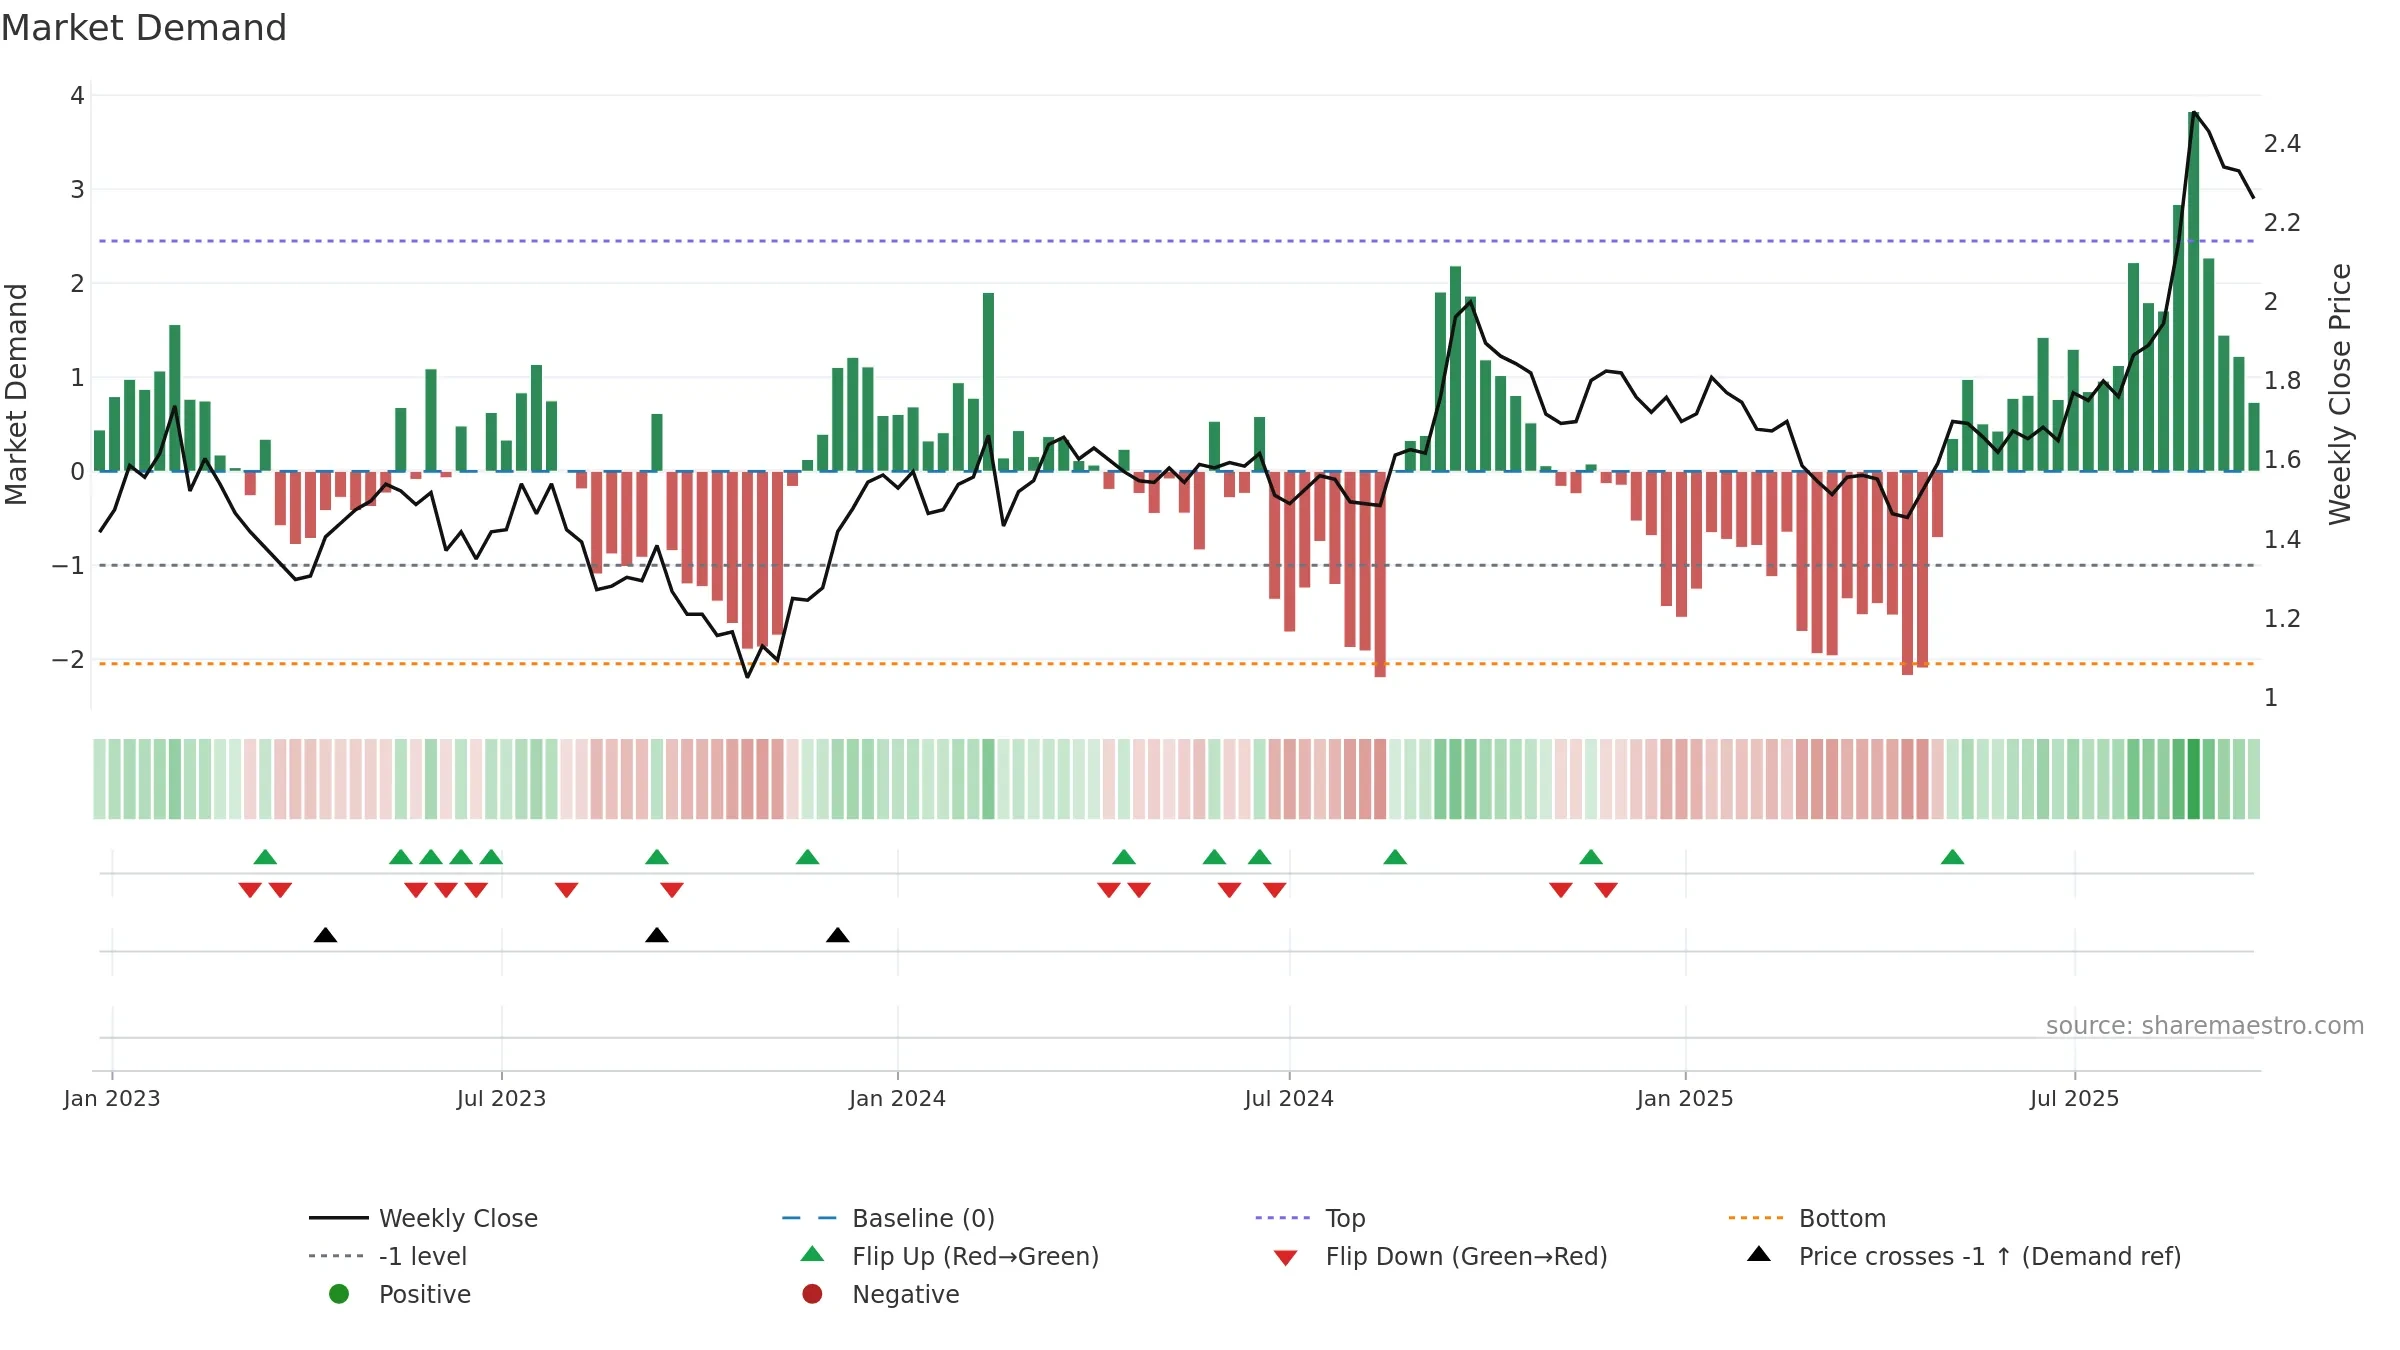This screenshot has height=1350, width=2400.
Task: Toggle the Flip Down (Green→Red) legend label
Action: point(1466,1256)
